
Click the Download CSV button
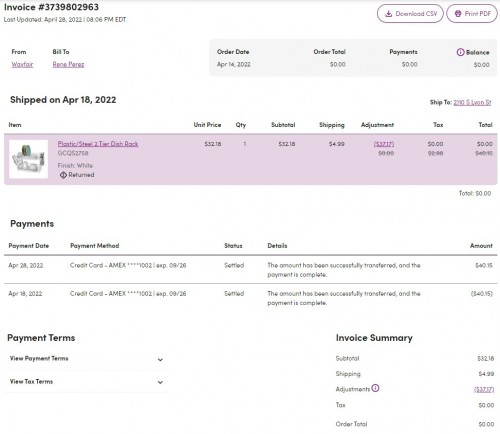pyautogui.click(x=410, y=14)
